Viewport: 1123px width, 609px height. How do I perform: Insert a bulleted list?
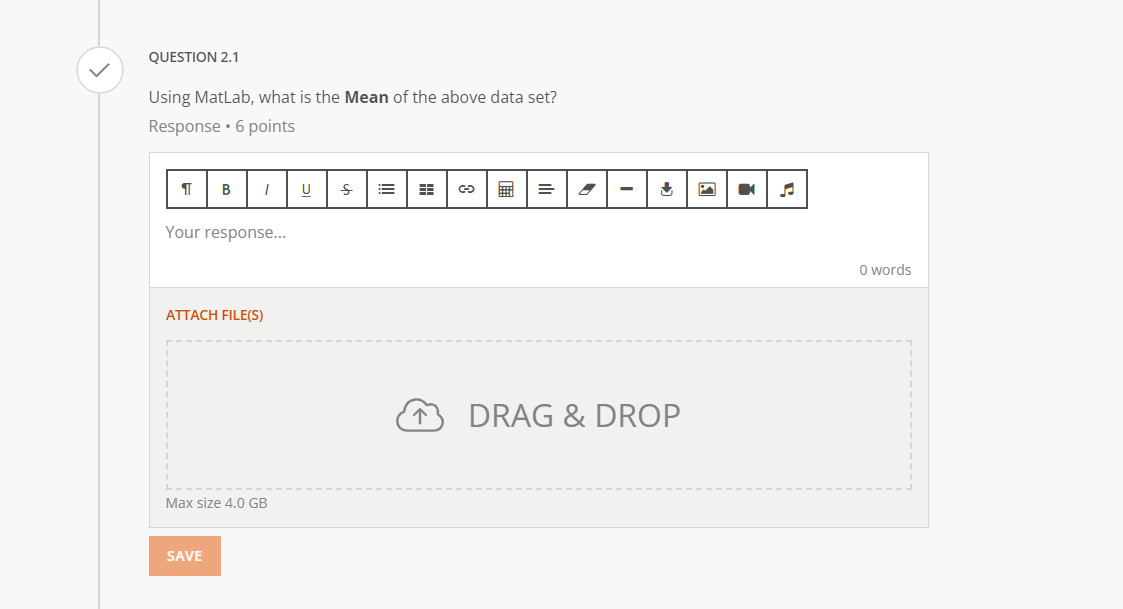(x=387, y=189)
